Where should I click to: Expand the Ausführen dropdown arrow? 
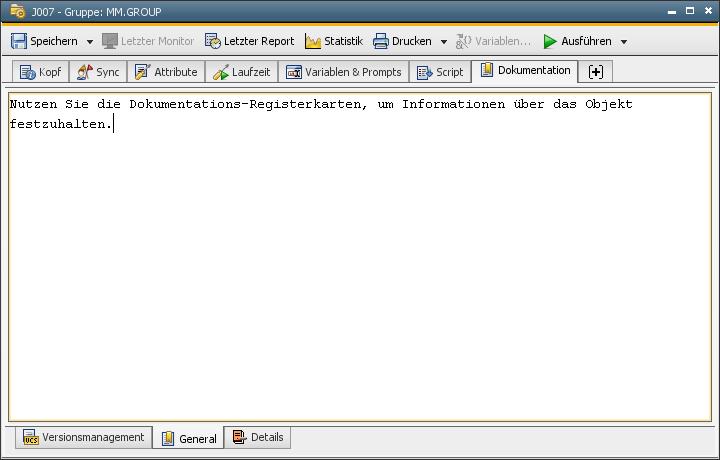click(624, 42)
